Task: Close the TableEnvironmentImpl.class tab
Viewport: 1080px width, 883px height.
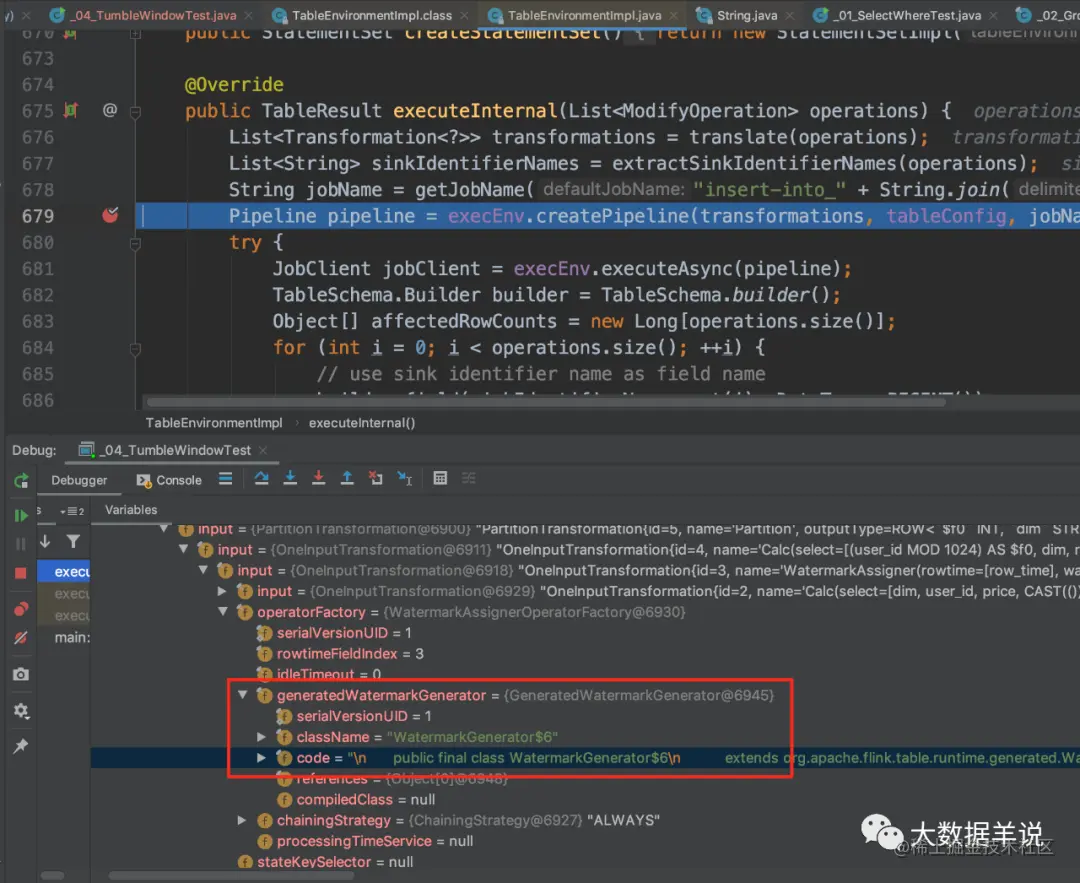Action: pyautogui.click(x=464, y=15)
